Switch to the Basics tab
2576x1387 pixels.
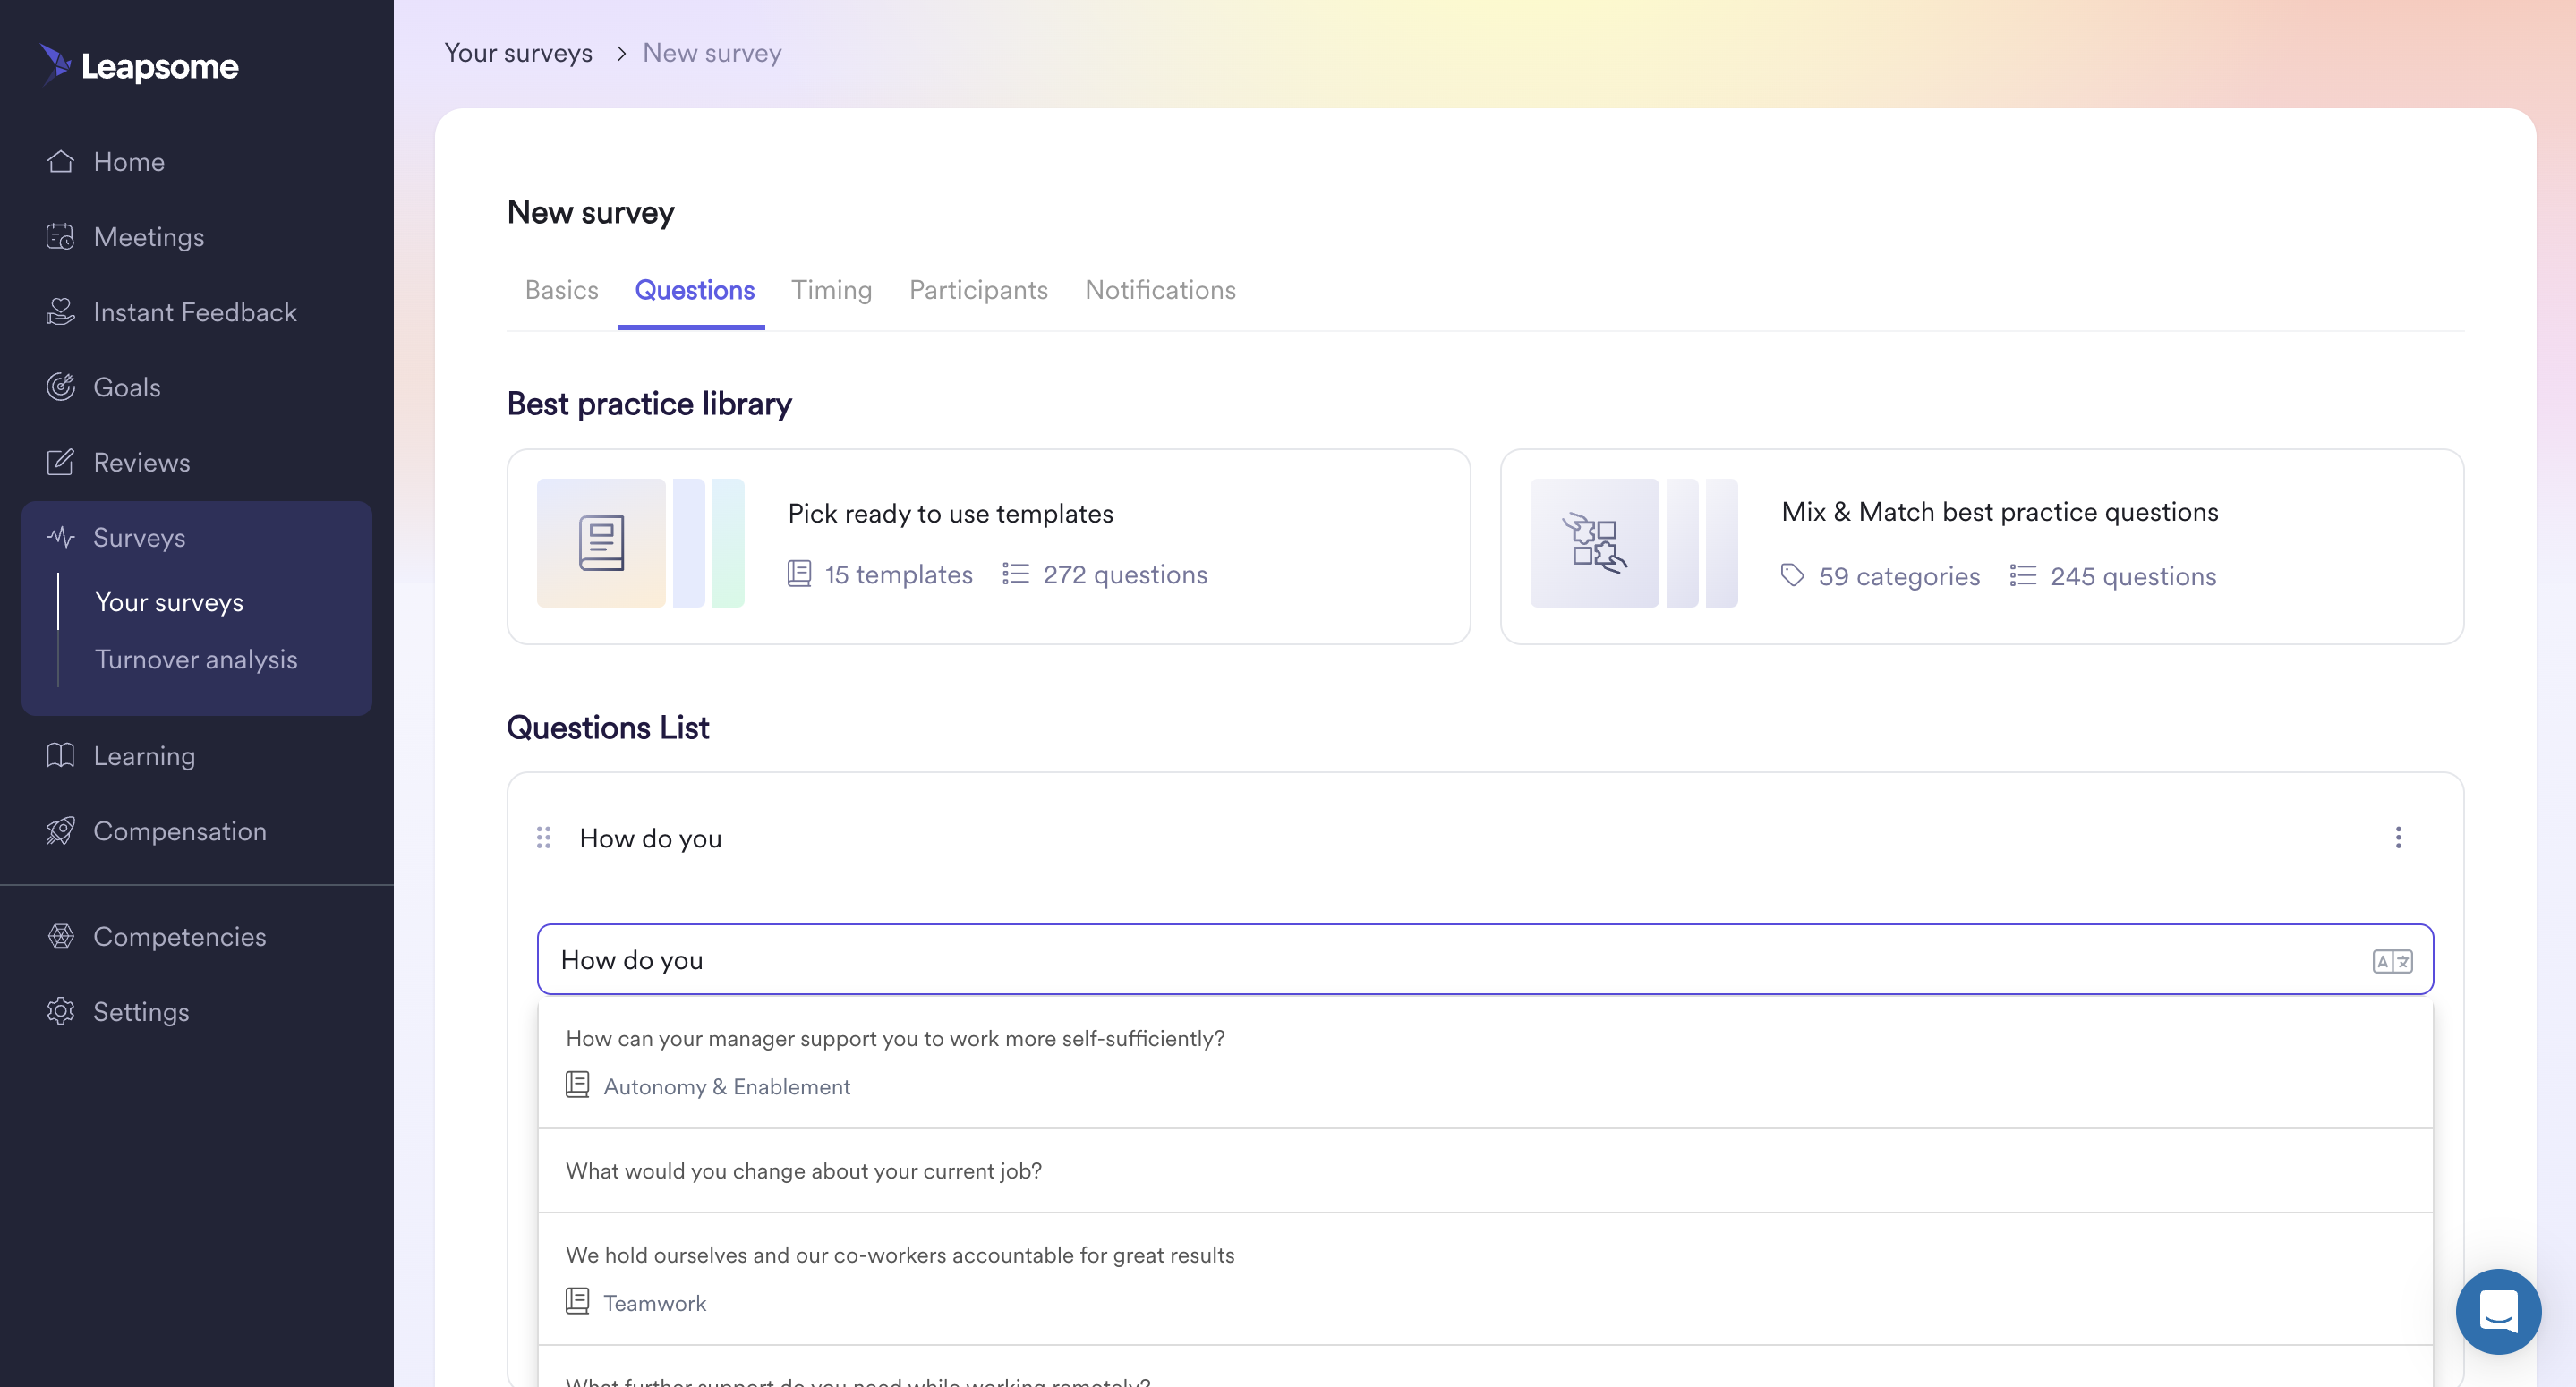coord(562,290)
